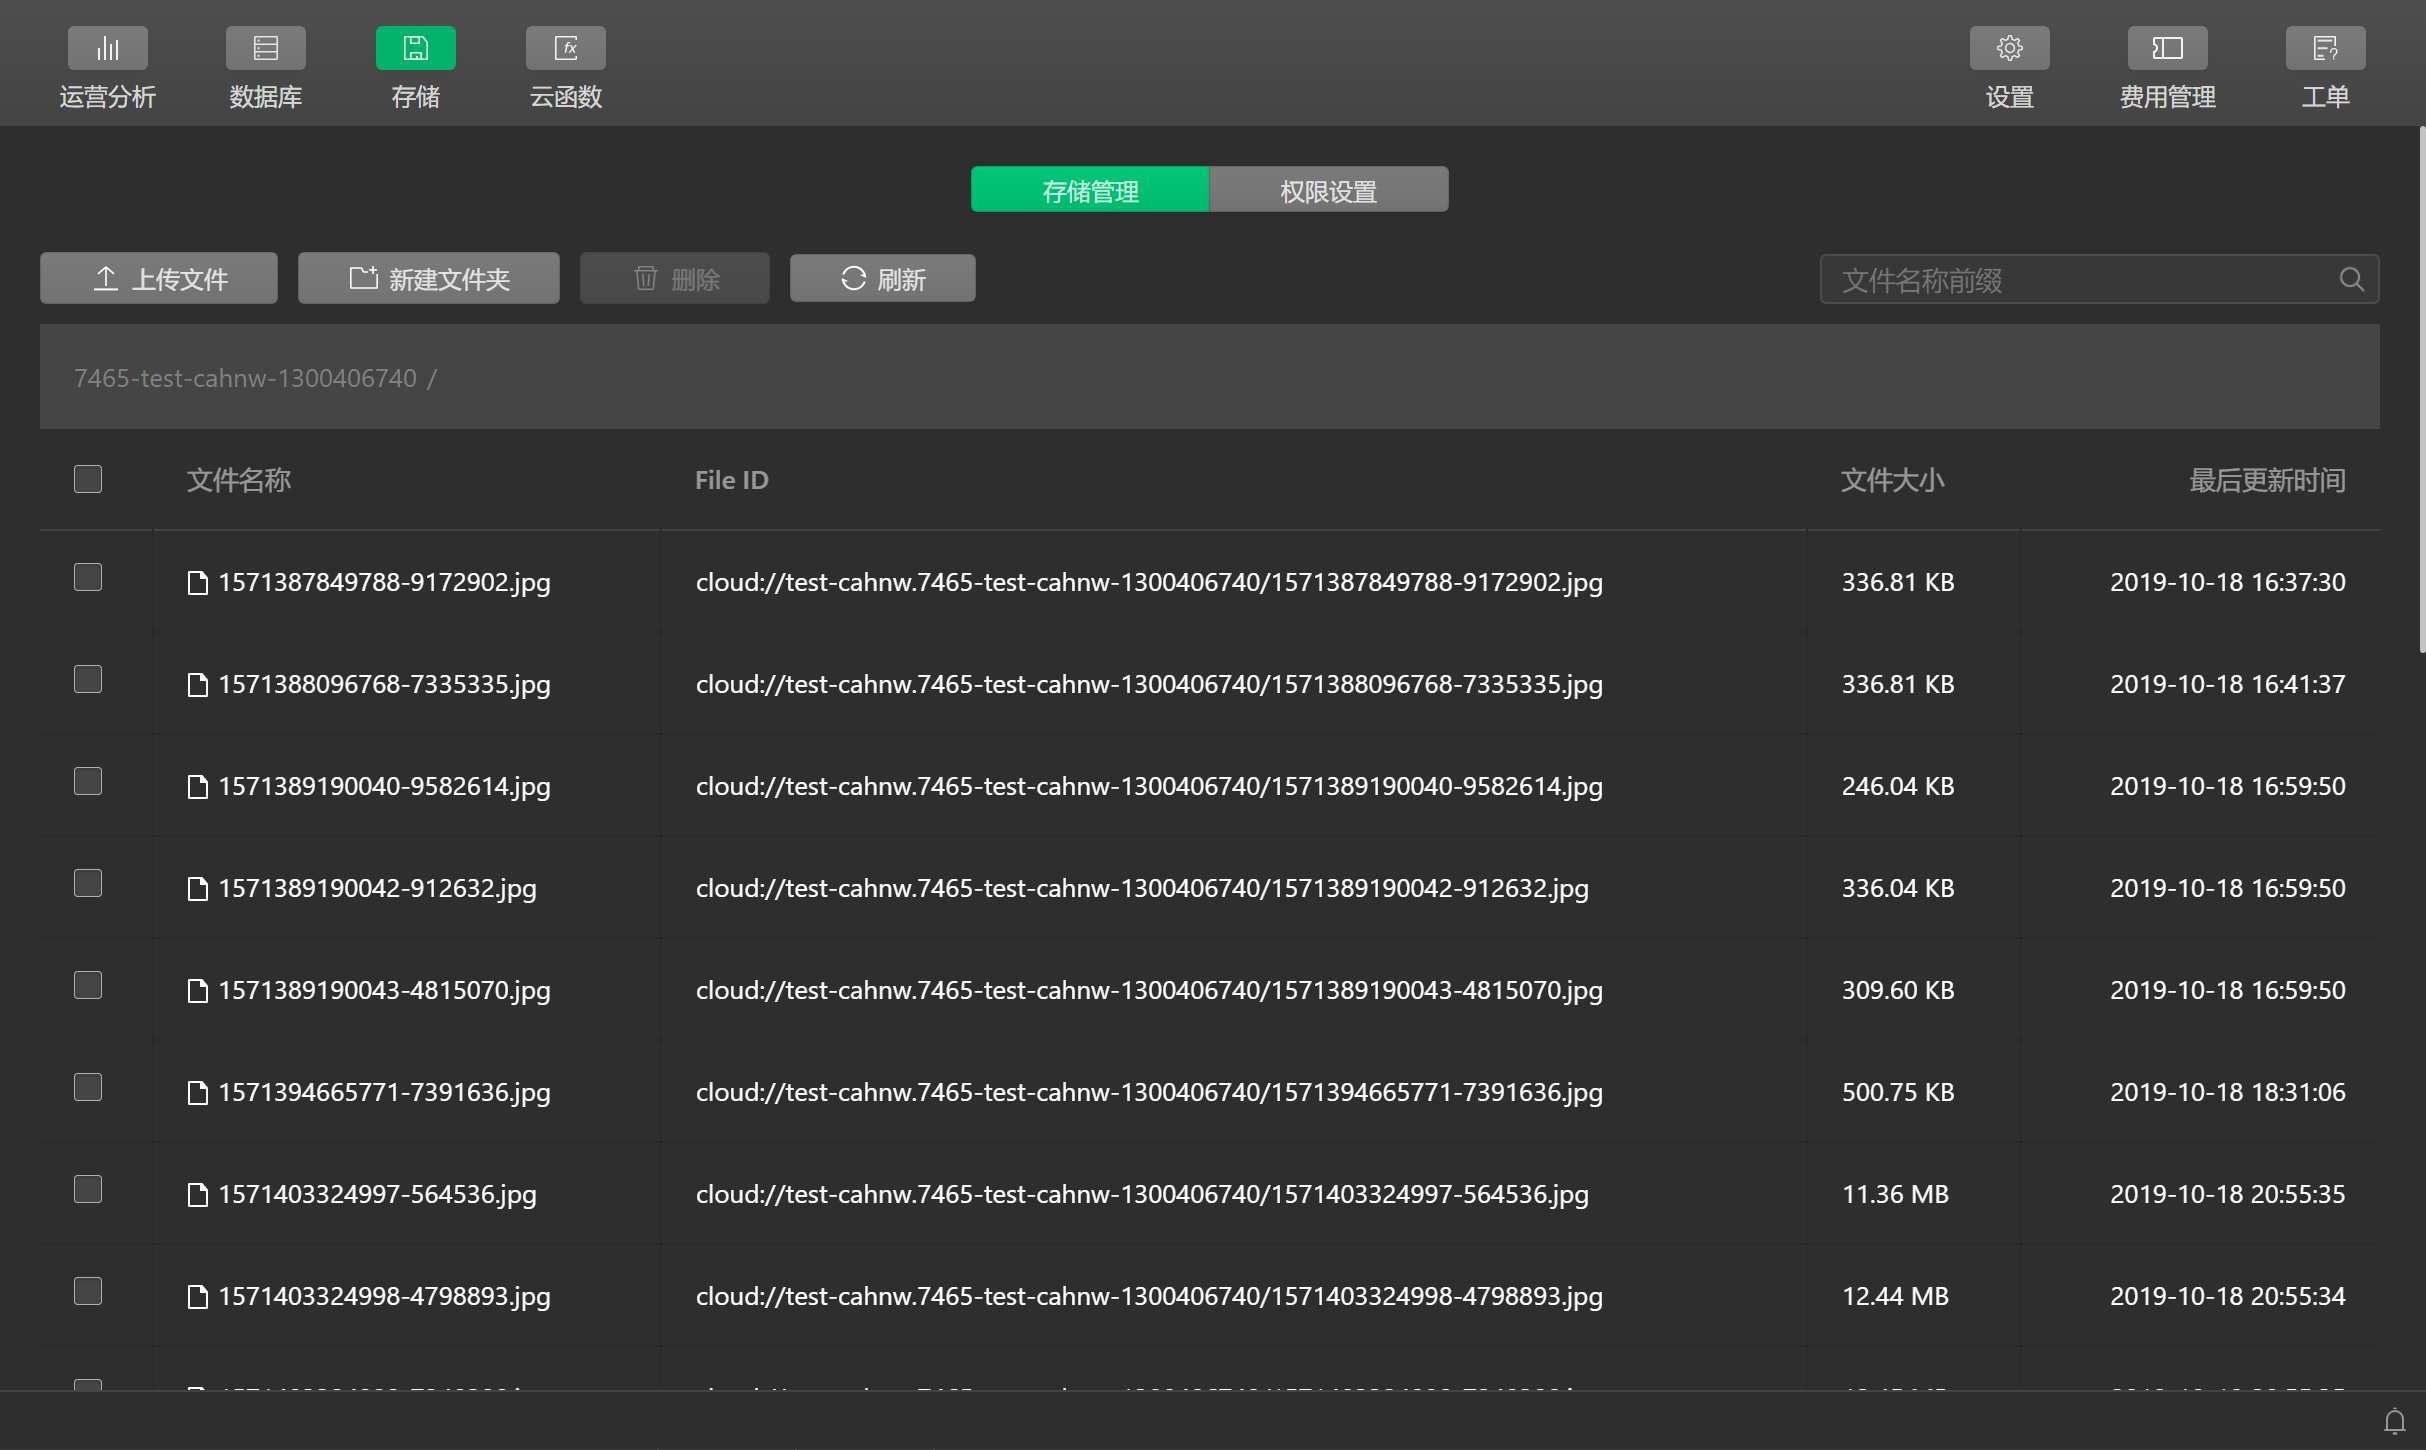Click the 上传文件 upload button
Image resolution: width=2426 pixels, height=1450 pixels.
tap(159, 278)
